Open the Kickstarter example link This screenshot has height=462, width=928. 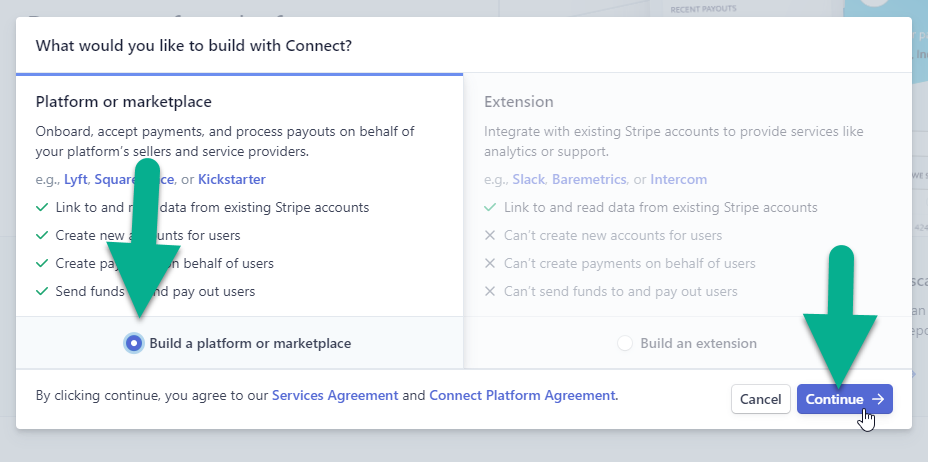click(x=232, y=179)
